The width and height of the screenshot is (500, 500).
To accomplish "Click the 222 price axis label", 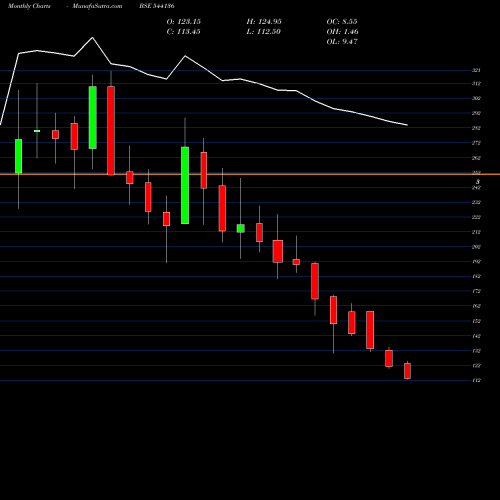I will click(x=476, y=217).
